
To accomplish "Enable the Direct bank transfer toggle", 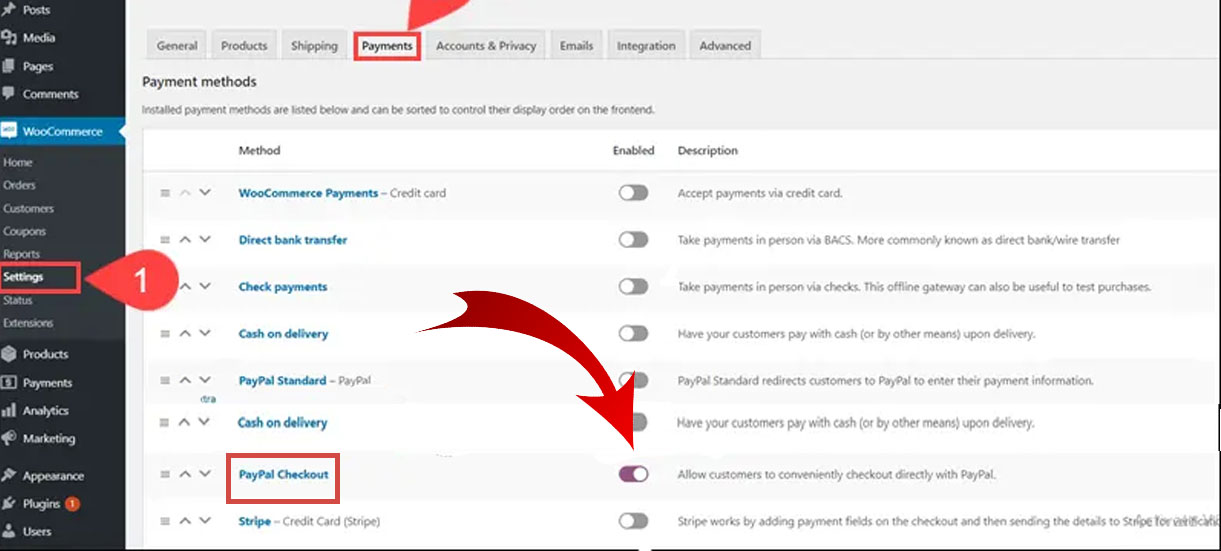I will [632, 240].
